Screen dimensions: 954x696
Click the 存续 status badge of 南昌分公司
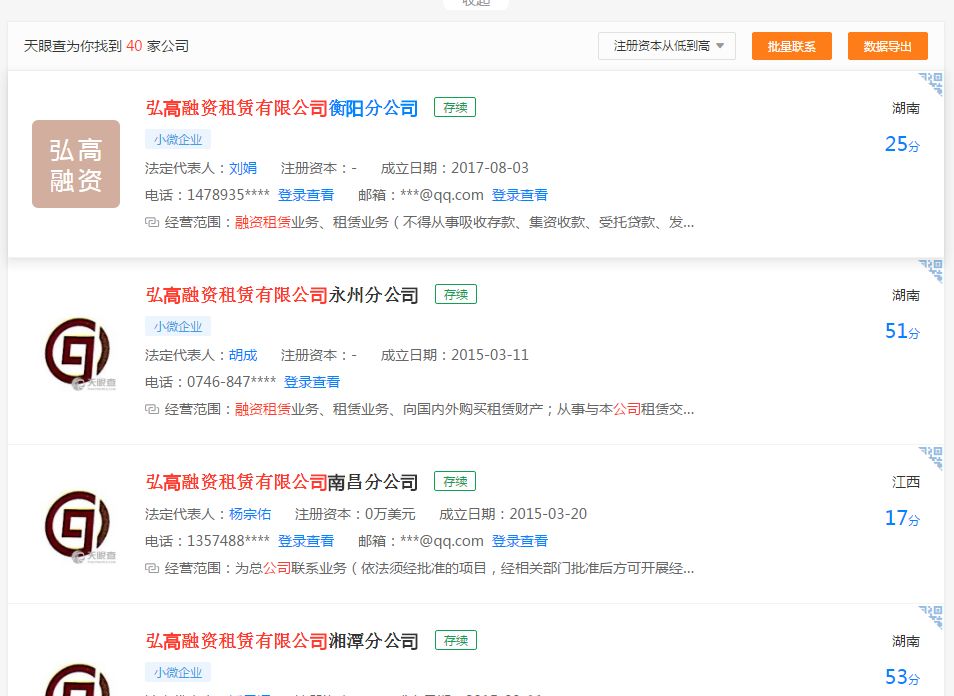click(455, 481)
